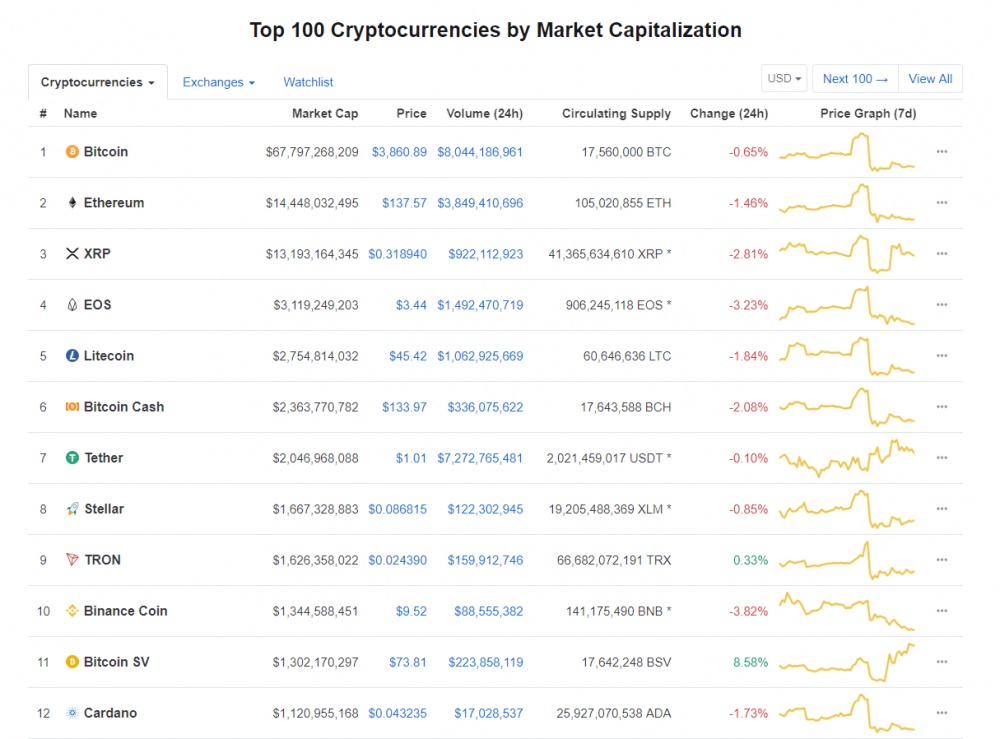Sort by Market Cap column header
This screenshot has height=739, width=1000.
click(325, 113)
